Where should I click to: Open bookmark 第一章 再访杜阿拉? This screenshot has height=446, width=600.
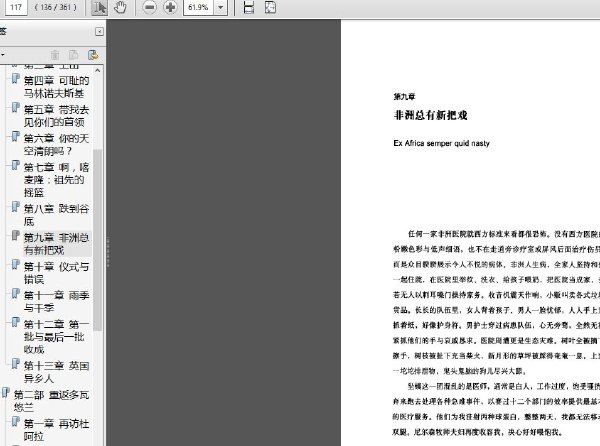point(56,430)
